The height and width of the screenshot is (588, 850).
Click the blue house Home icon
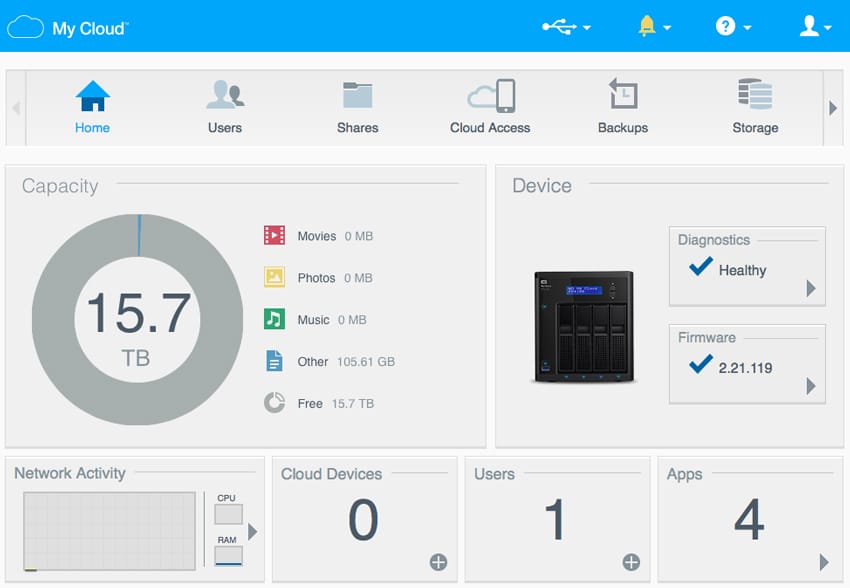93,96
